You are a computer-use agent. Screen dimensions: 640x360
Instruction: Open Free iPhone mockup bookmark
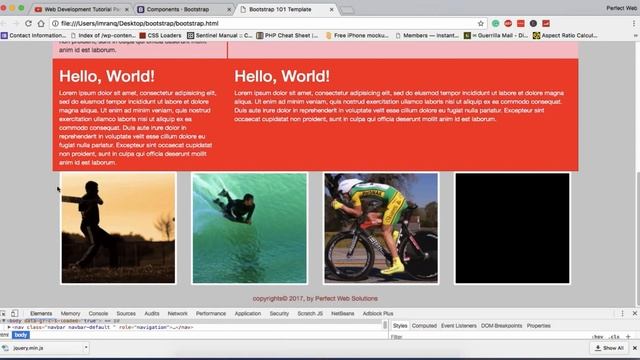[x=357, y=36]
